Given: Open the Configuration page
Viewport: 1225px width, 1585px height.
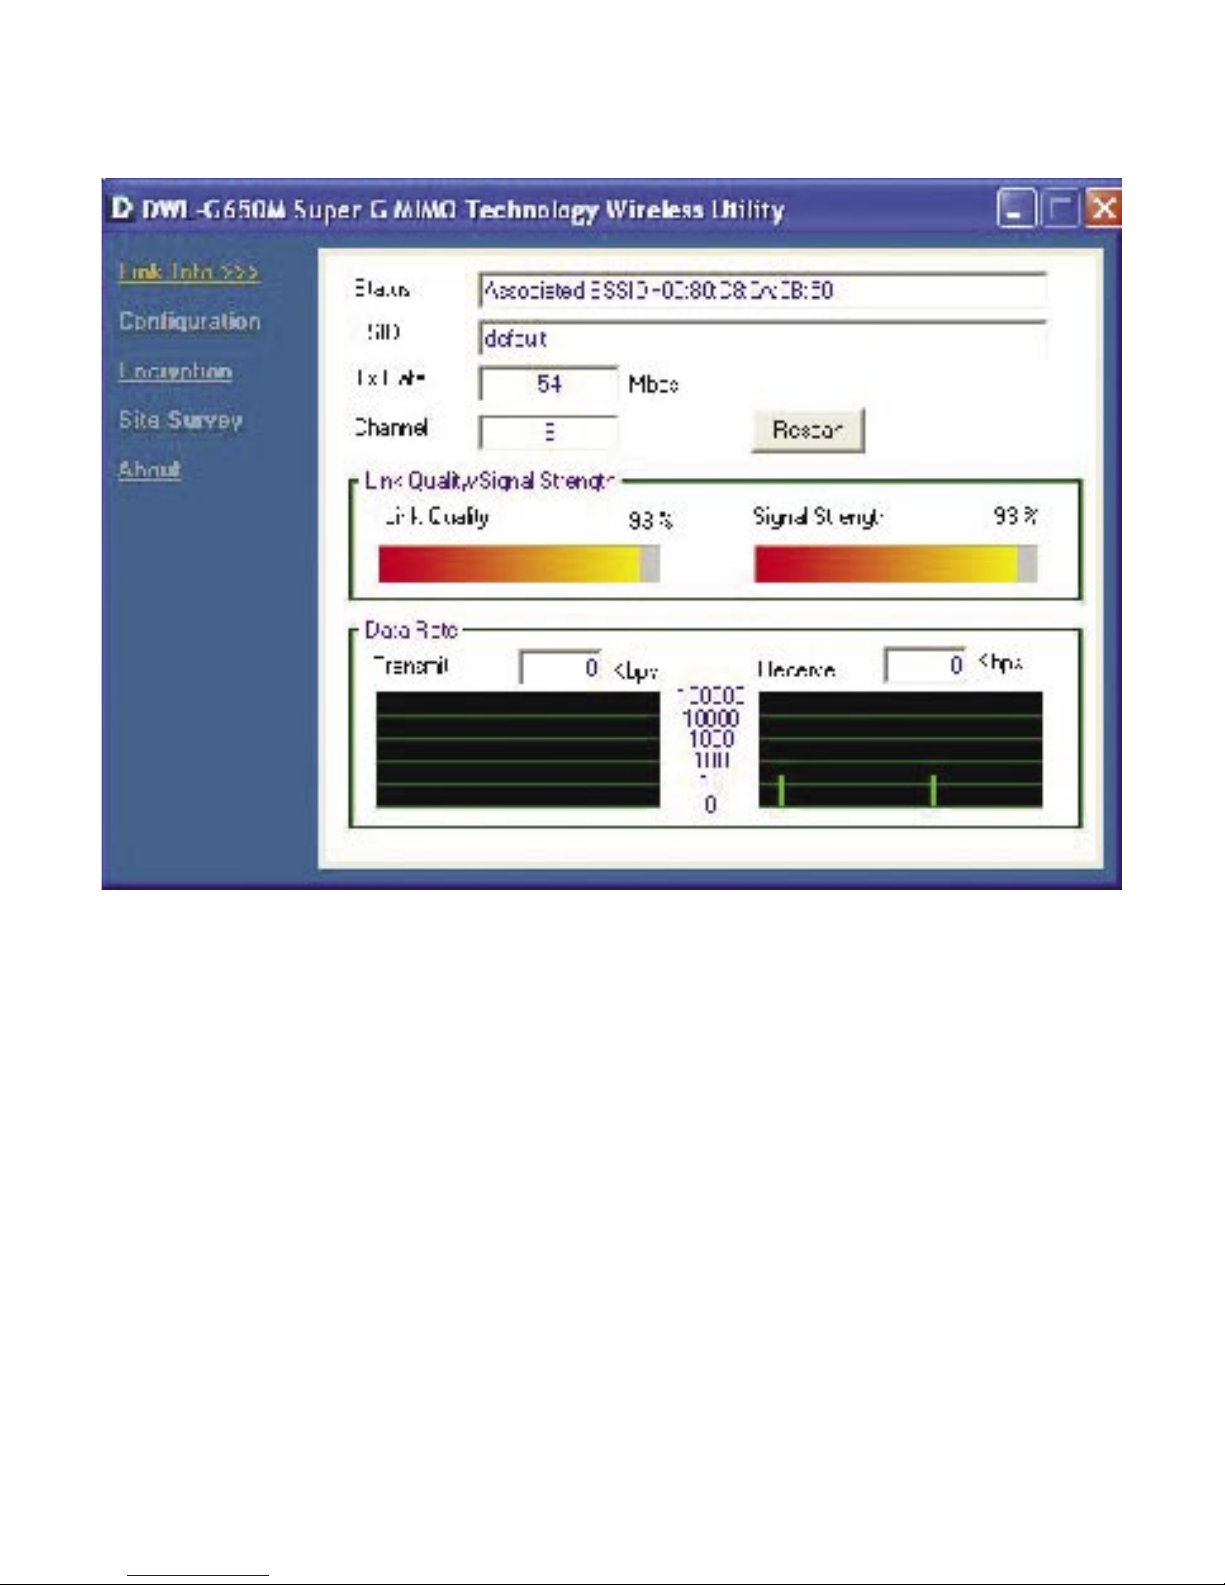Looking at the screenshot, I should (x=190, y=321).
